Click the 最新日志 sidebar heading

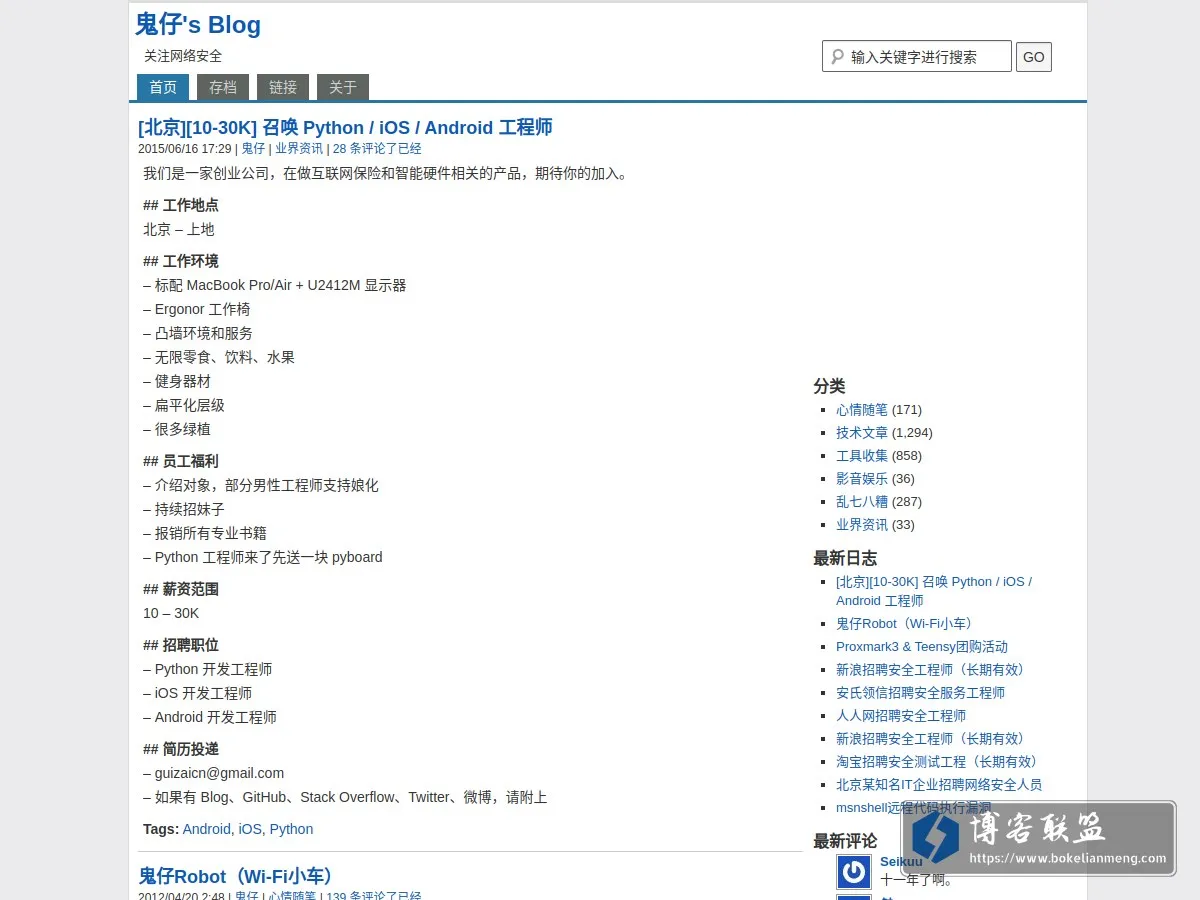[x=845, y=558]
